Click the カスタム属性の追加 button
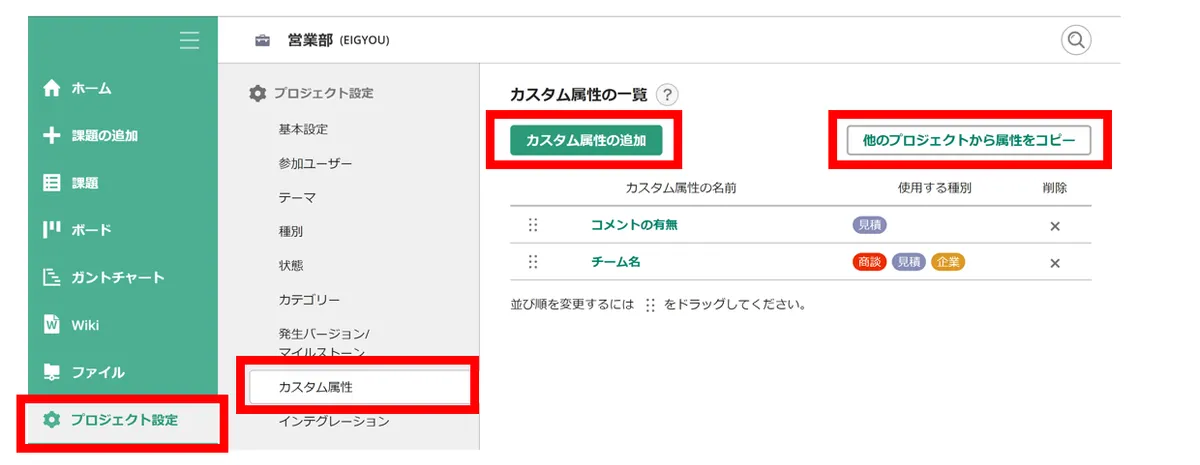 click(x=585, y=141)
